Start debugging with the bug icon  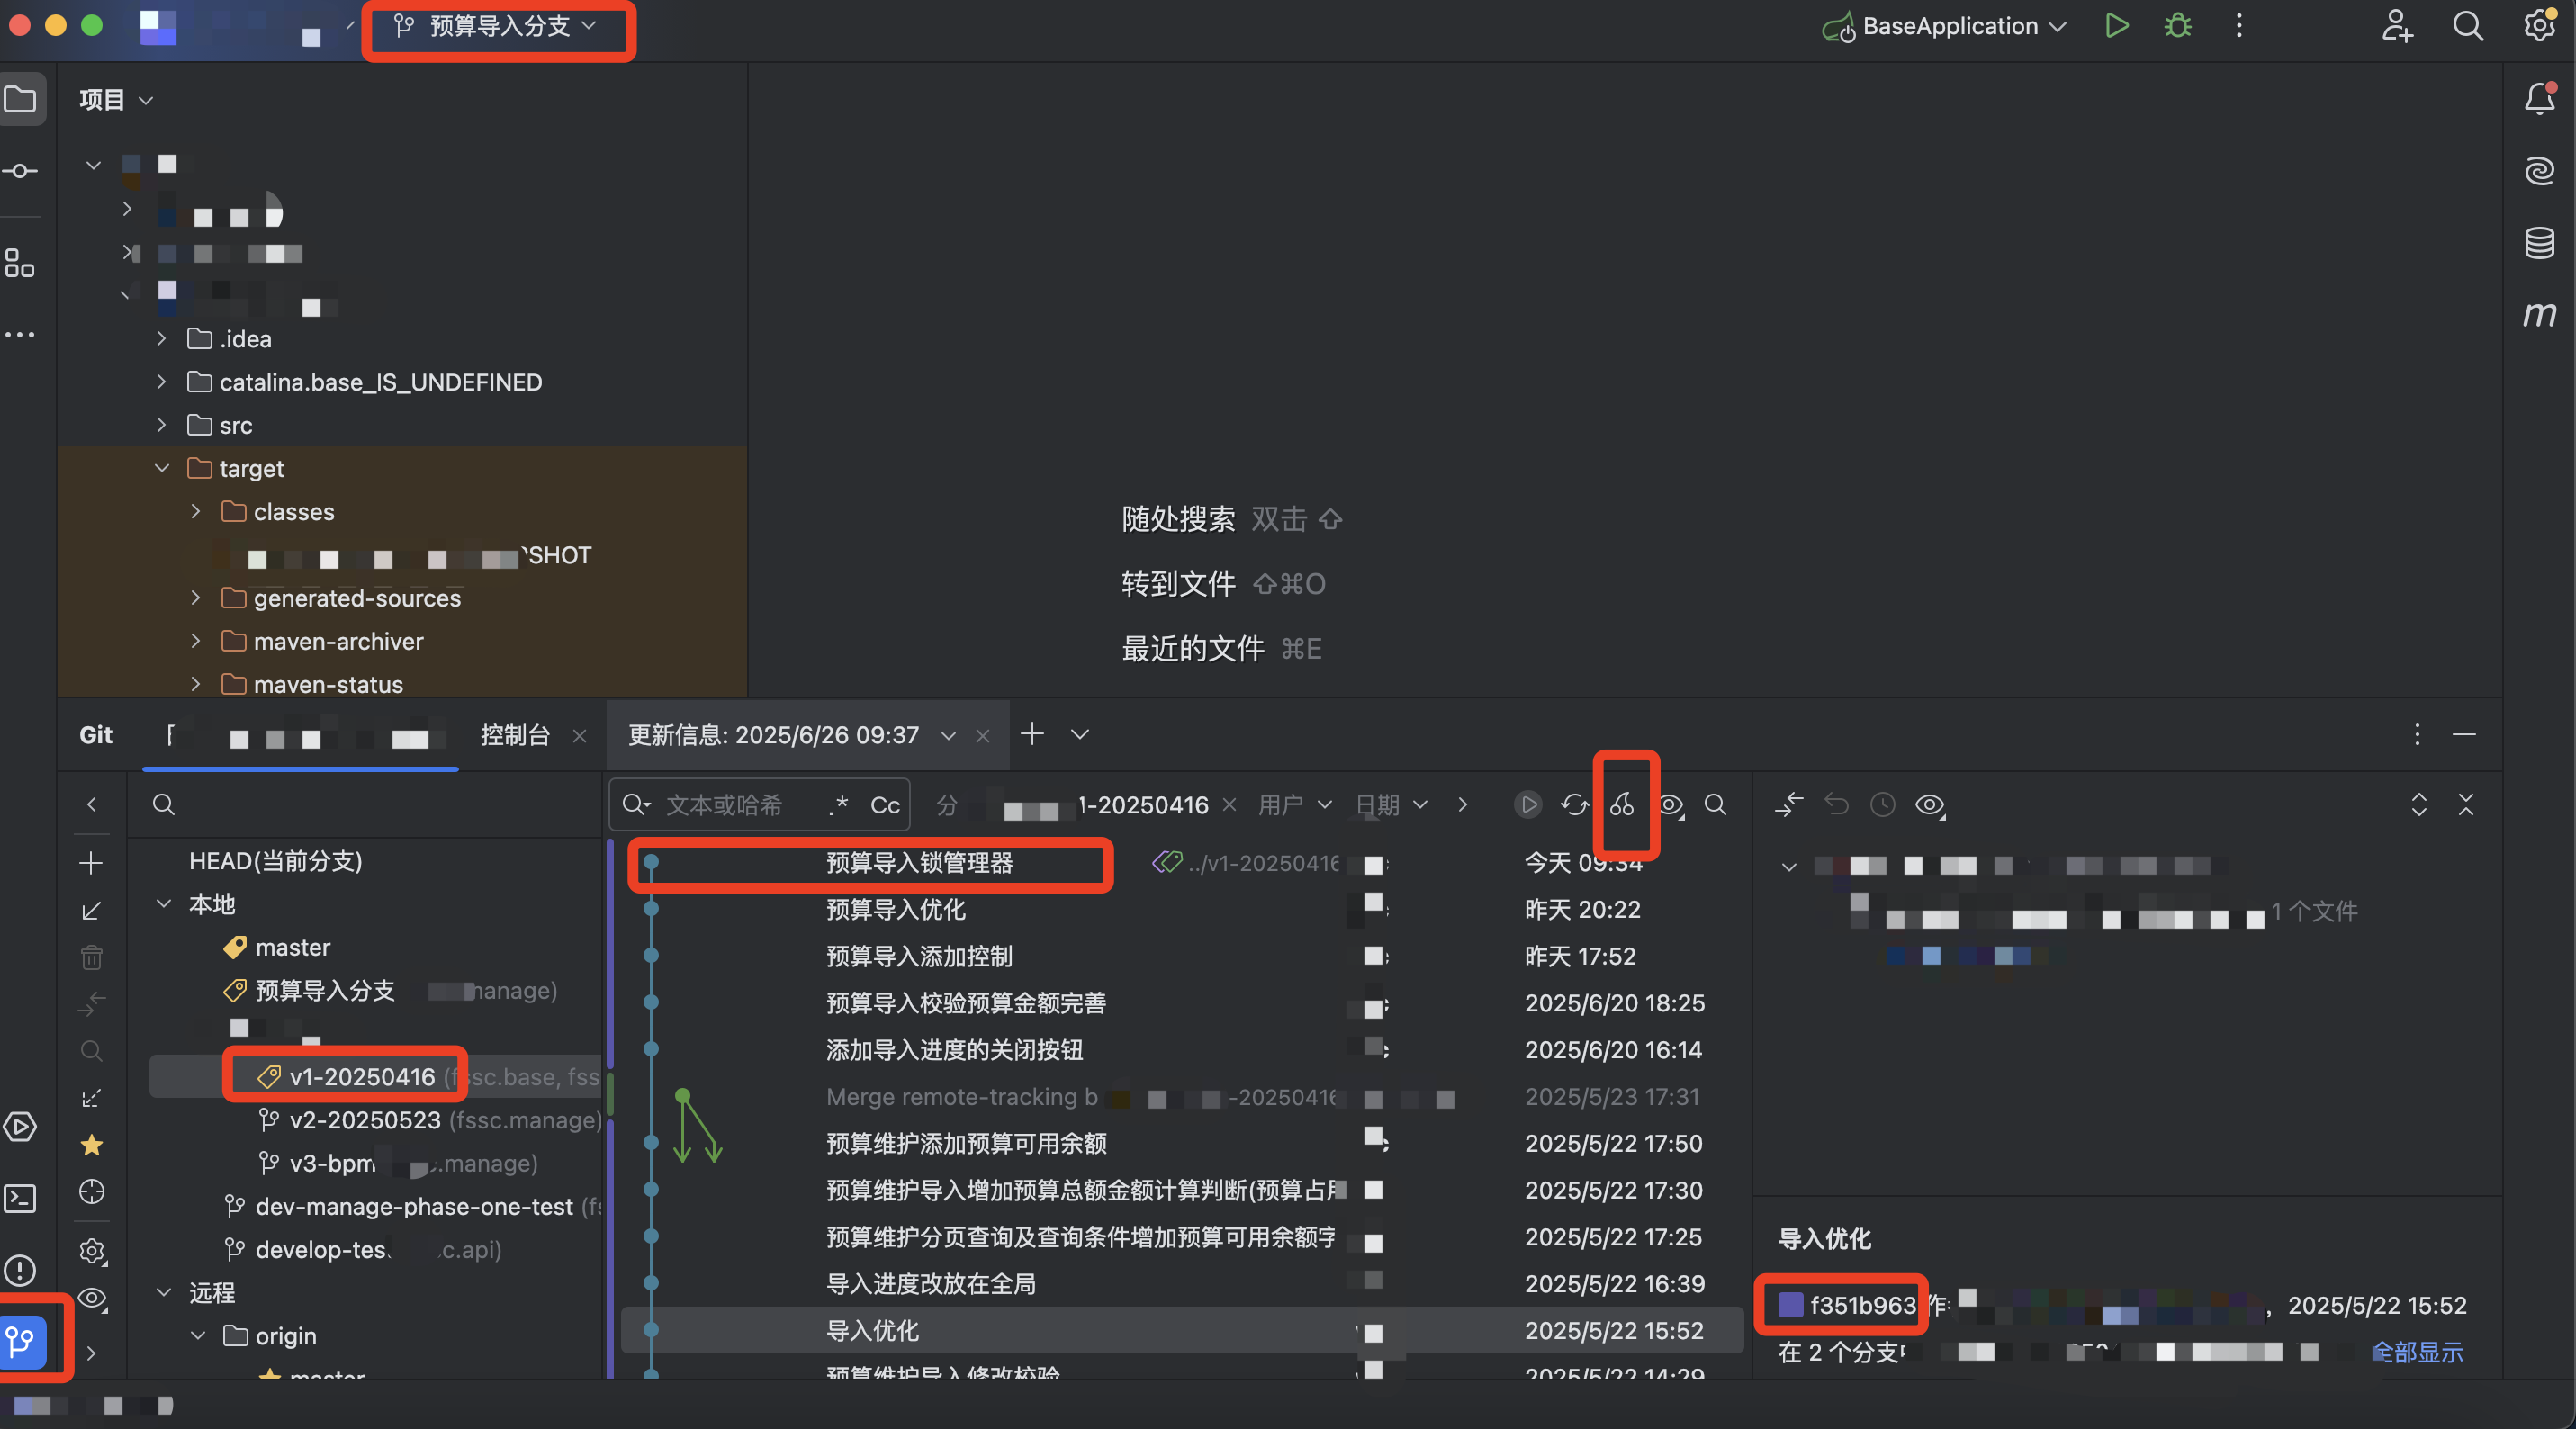[2178, 26]
